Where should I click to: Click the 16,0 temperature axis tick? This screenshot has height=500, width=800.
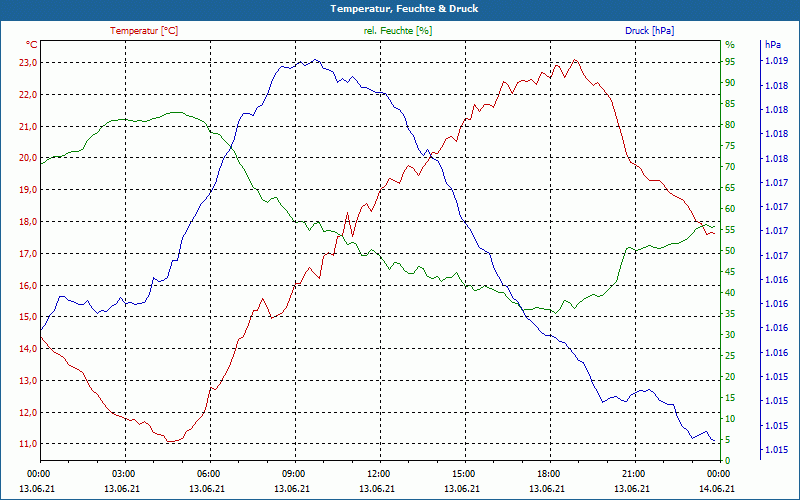pyautogui.click(x=29, y=286)
